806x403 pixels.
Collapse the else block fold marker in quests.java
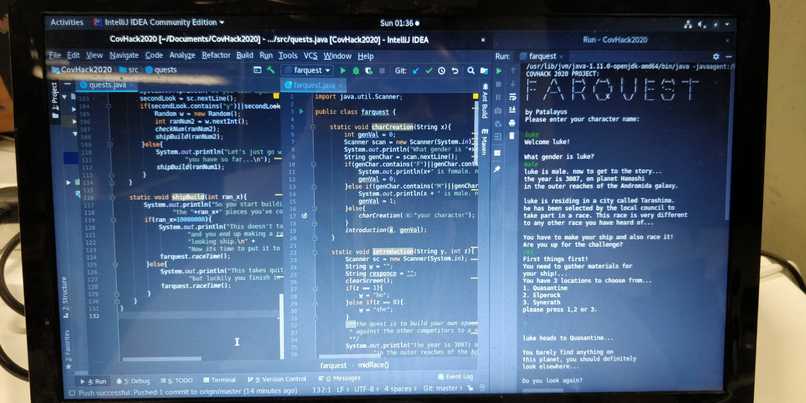point(109,145)
